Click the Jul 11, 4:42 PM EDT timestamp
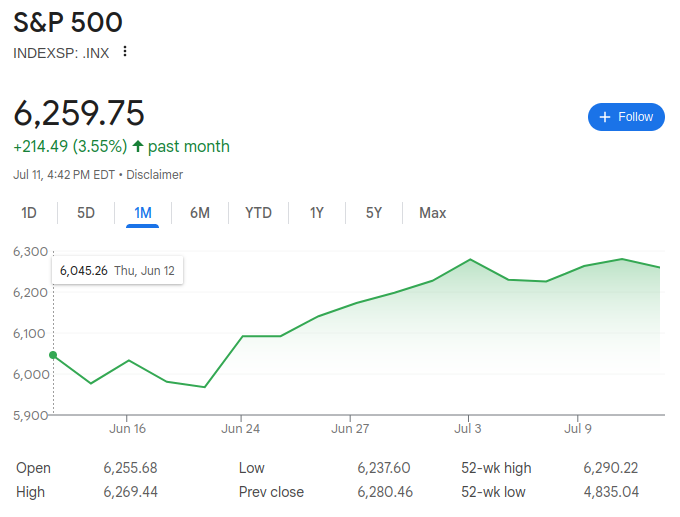 [64, 175]
